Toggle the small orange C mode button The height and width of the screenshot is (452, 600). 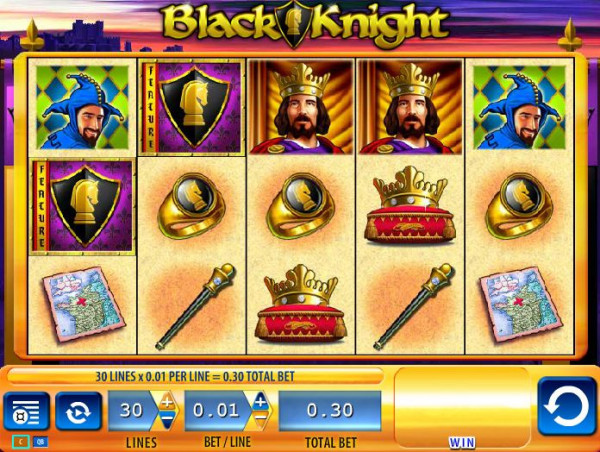(x=21, y=442)
